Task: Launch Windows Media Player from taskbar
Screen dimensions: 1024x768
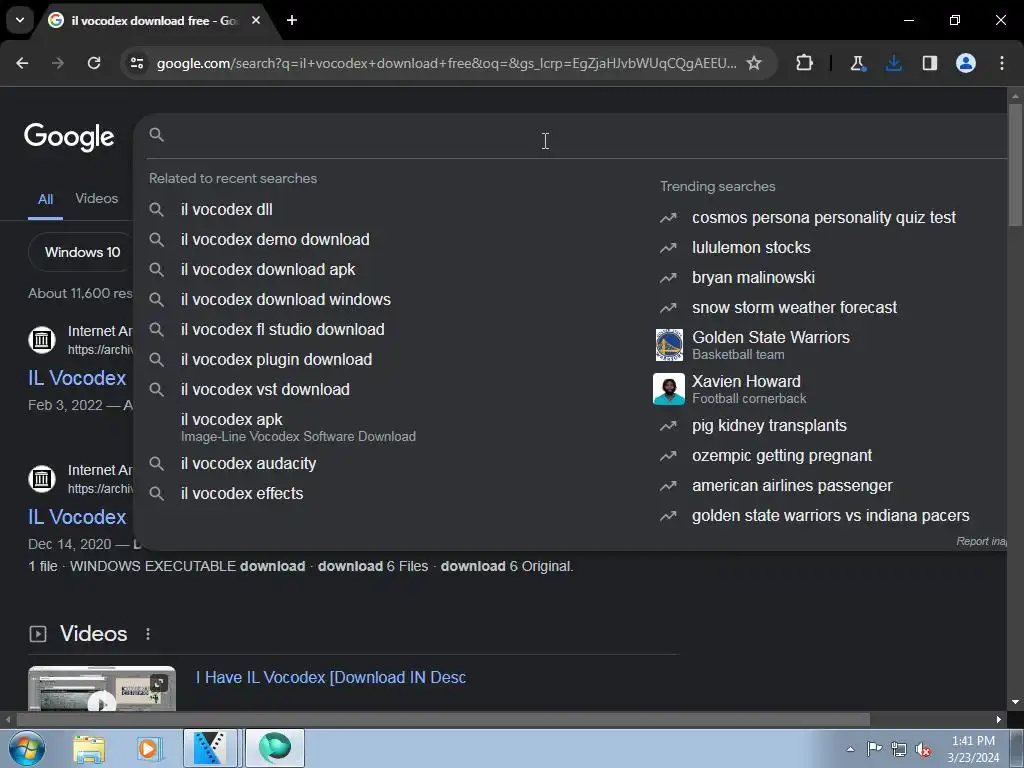Action: click(x=149, y=748)
